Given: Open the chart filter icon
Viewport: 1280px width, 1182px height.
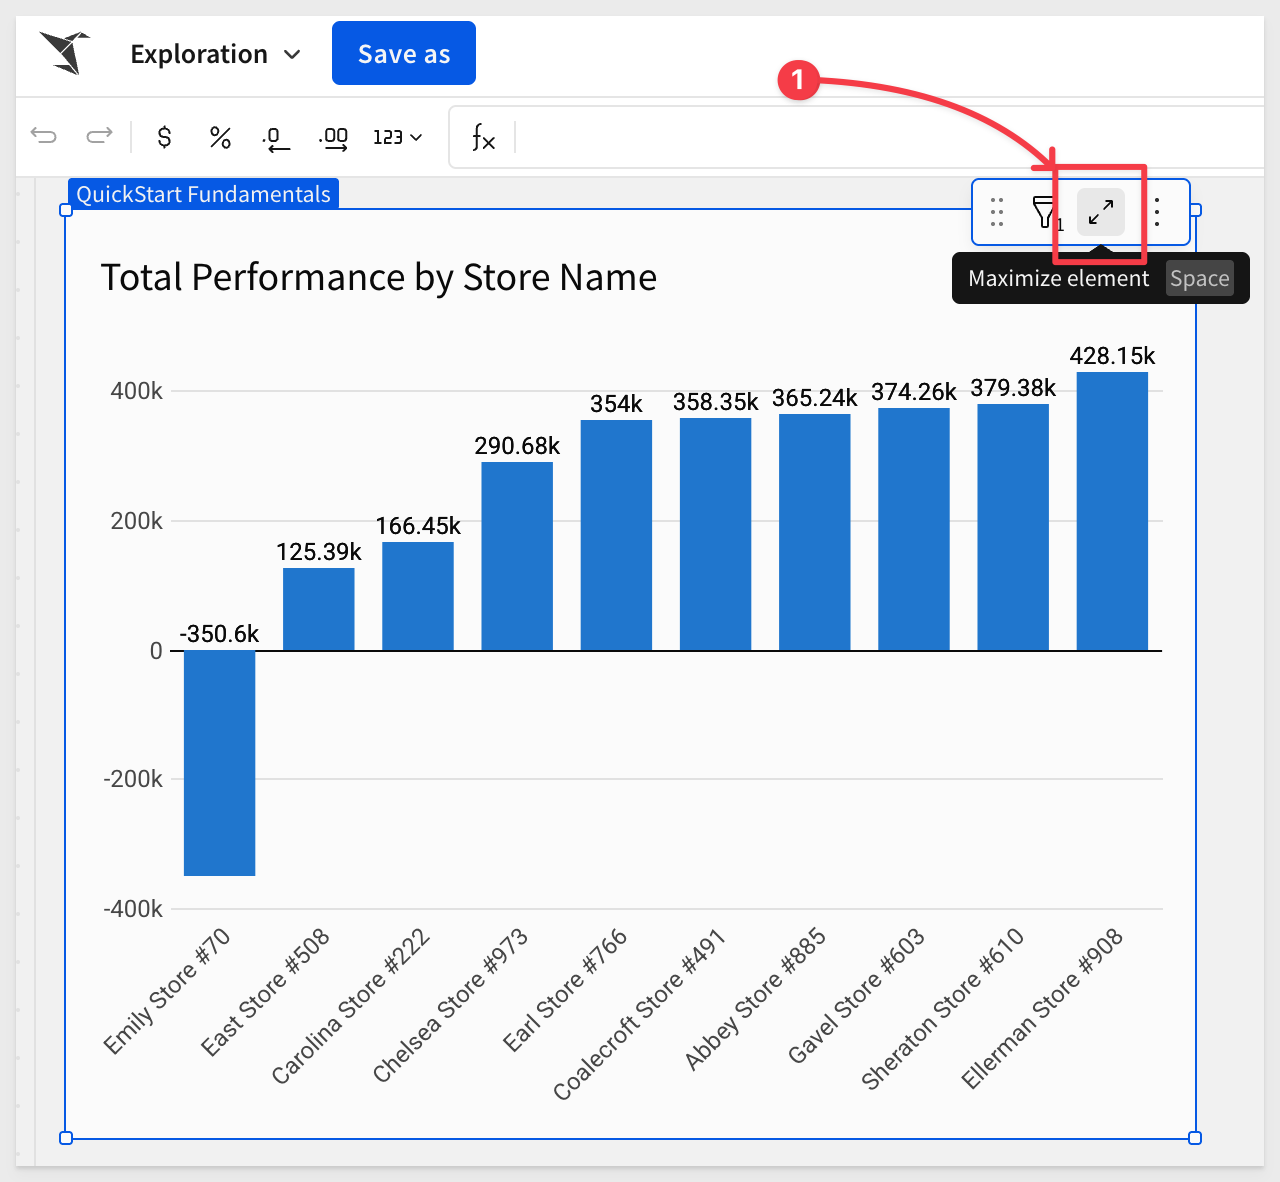Looking at the screenshot, I should coord(1045,212).
